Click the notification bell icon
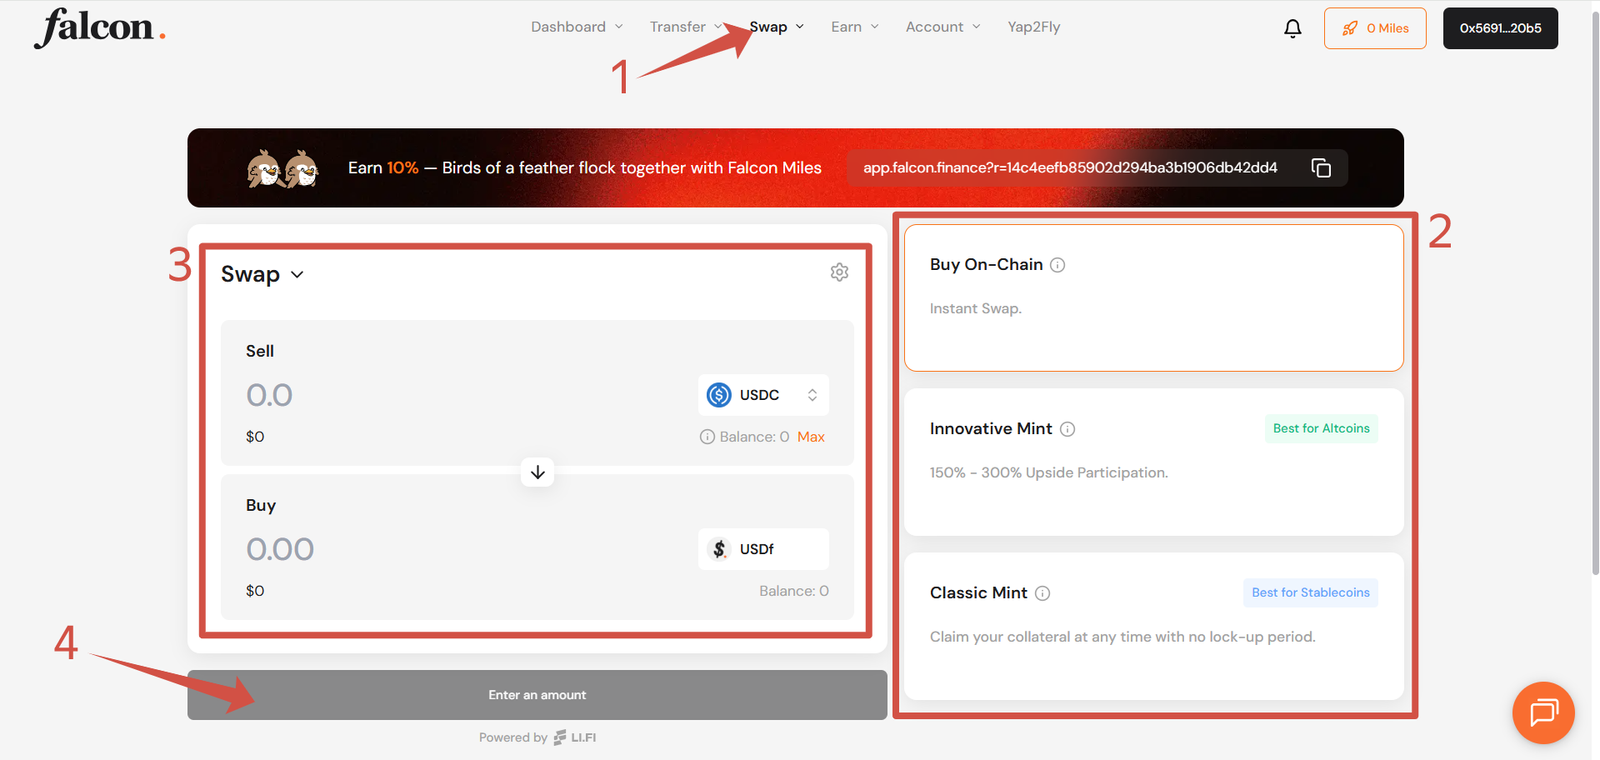The height and width of the screenshot is (760, 1600). click(1292, 28)
